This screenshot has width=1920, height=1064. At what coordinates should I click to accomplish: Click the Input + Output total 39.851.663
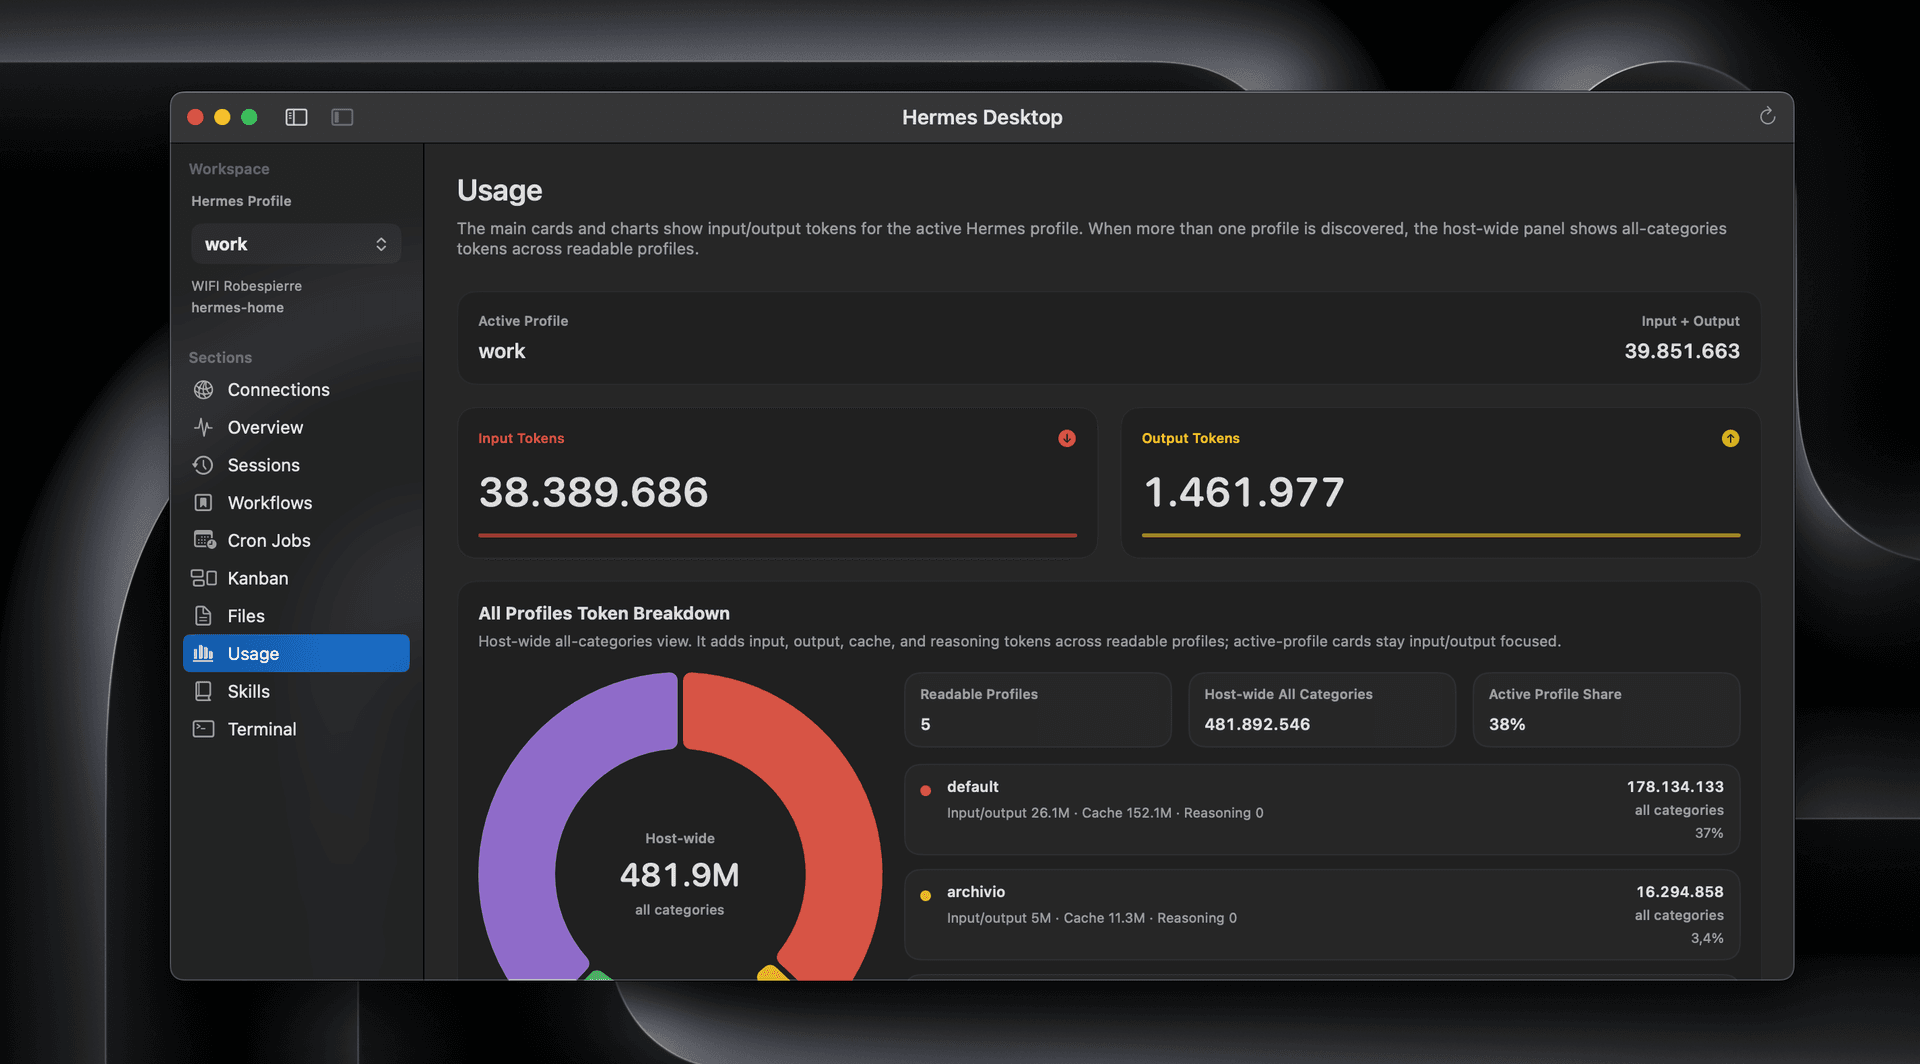[x=1682, y=351]
